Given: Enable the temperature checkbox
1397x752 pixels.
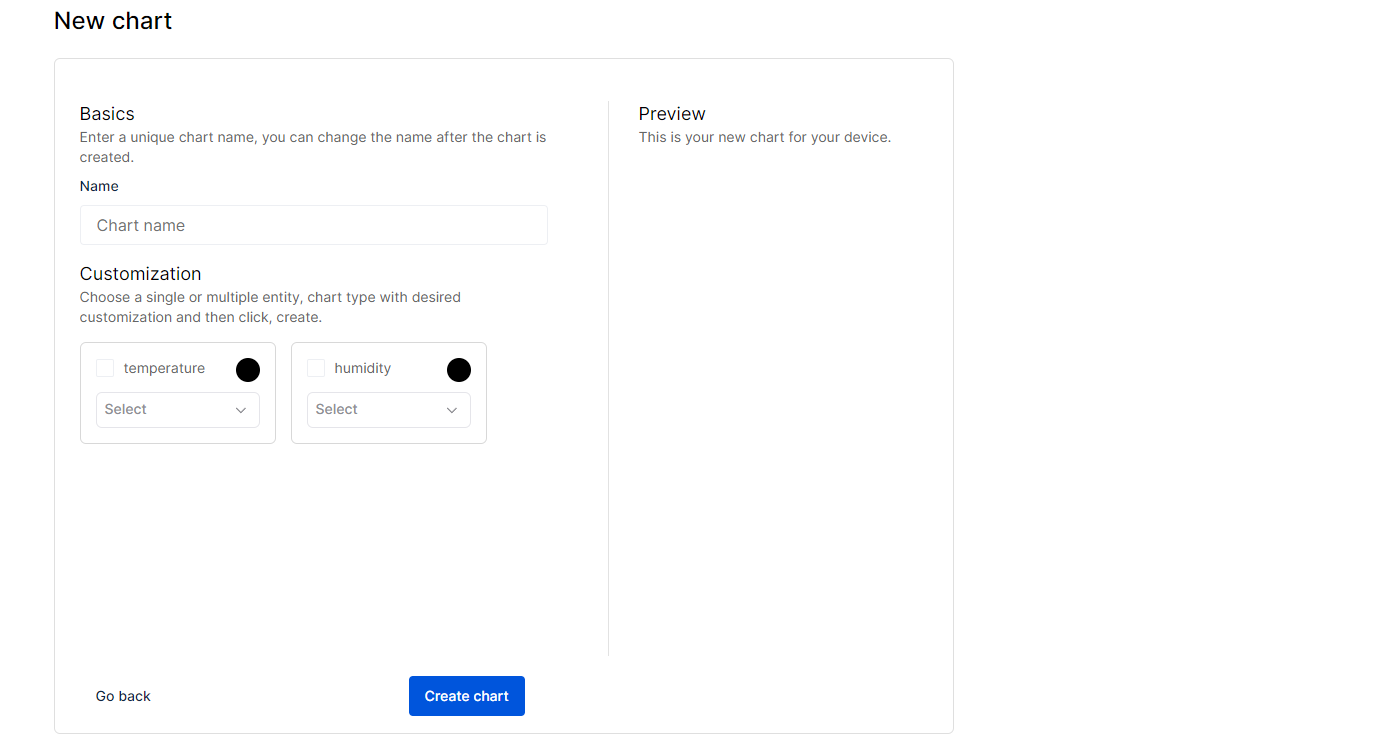Looking at the screenshot, I should [x=105, y=368].
